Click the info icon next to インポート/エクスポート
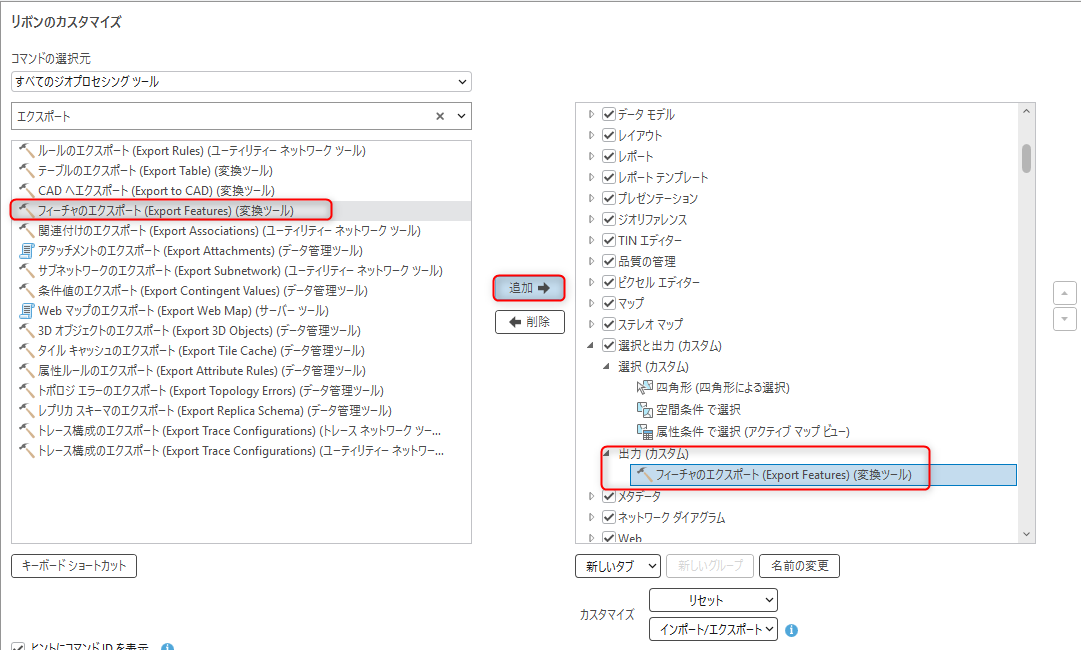The image size is (1081, 650). (791, 630)
